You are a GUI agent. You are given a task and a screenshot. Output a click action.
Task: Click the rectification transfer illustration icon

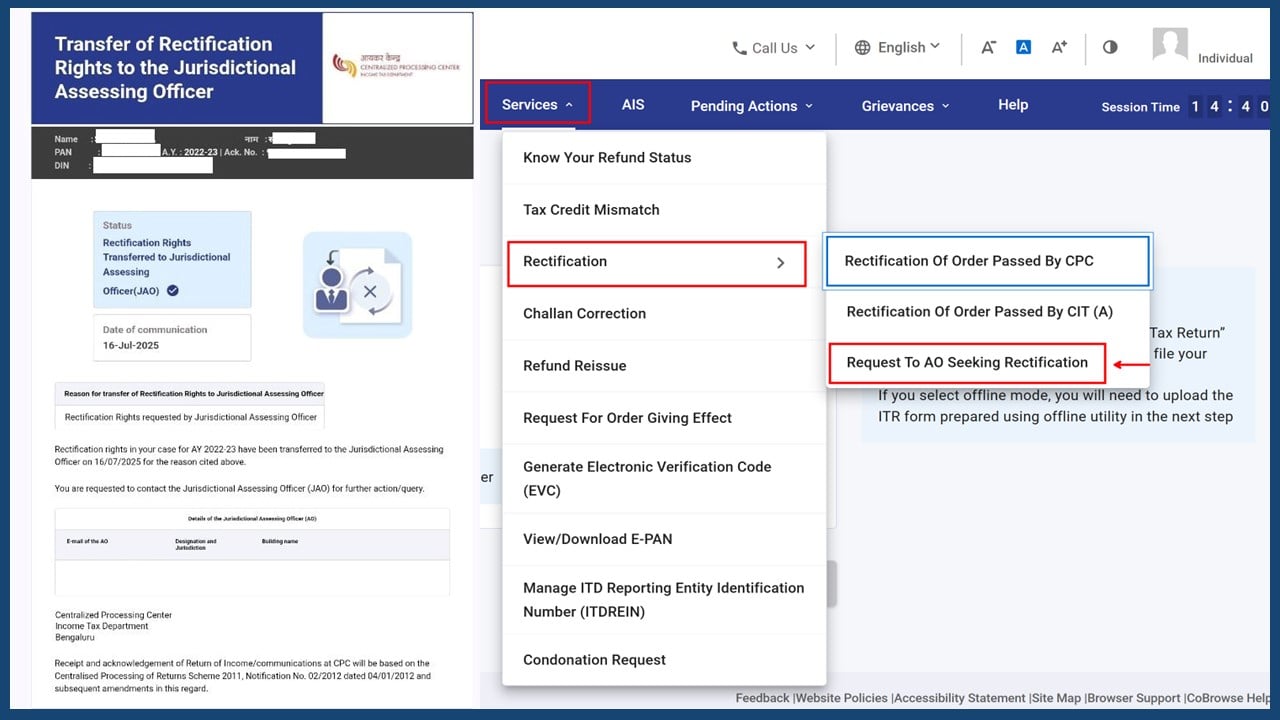[357, 285]
